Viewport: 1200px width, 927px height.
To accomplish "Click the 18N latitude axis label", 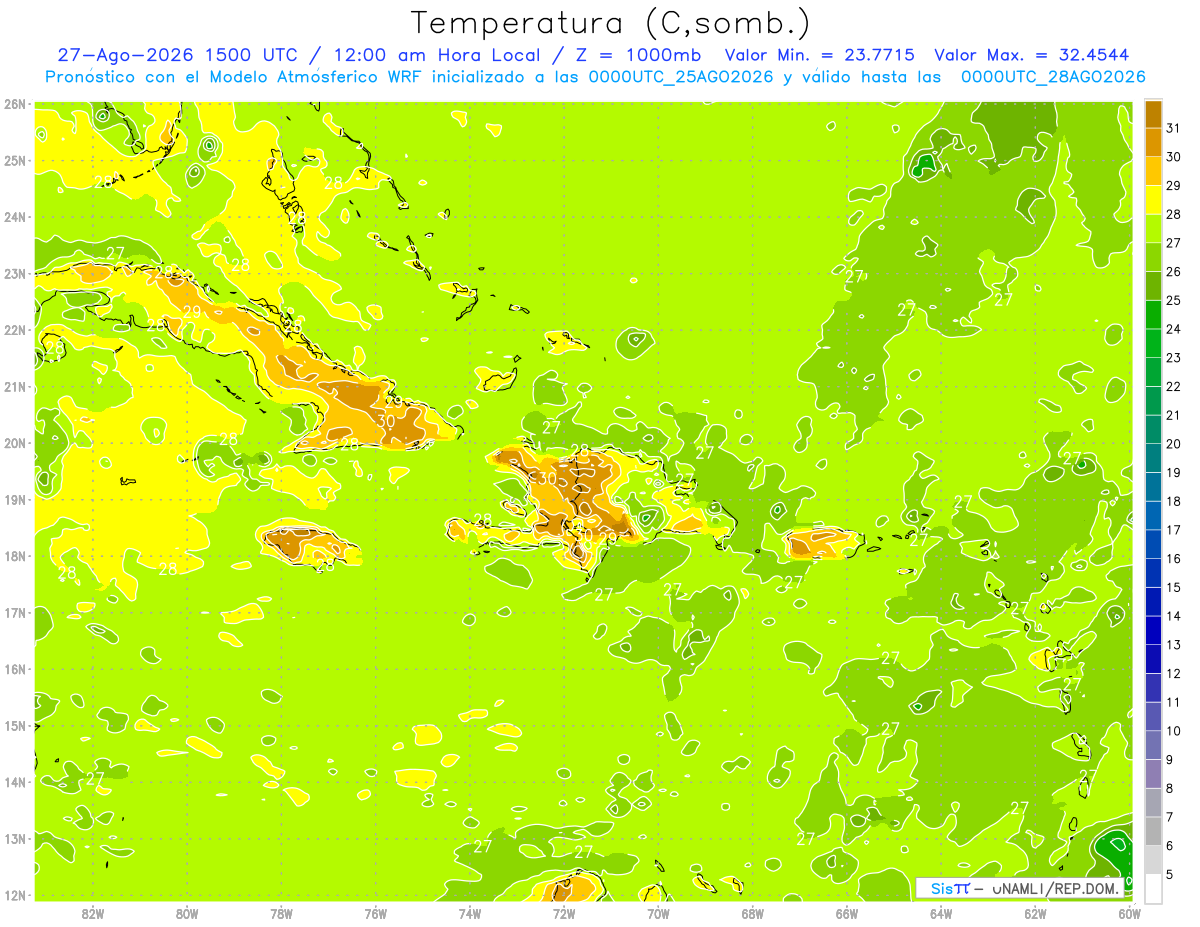I will pos(15,556).
